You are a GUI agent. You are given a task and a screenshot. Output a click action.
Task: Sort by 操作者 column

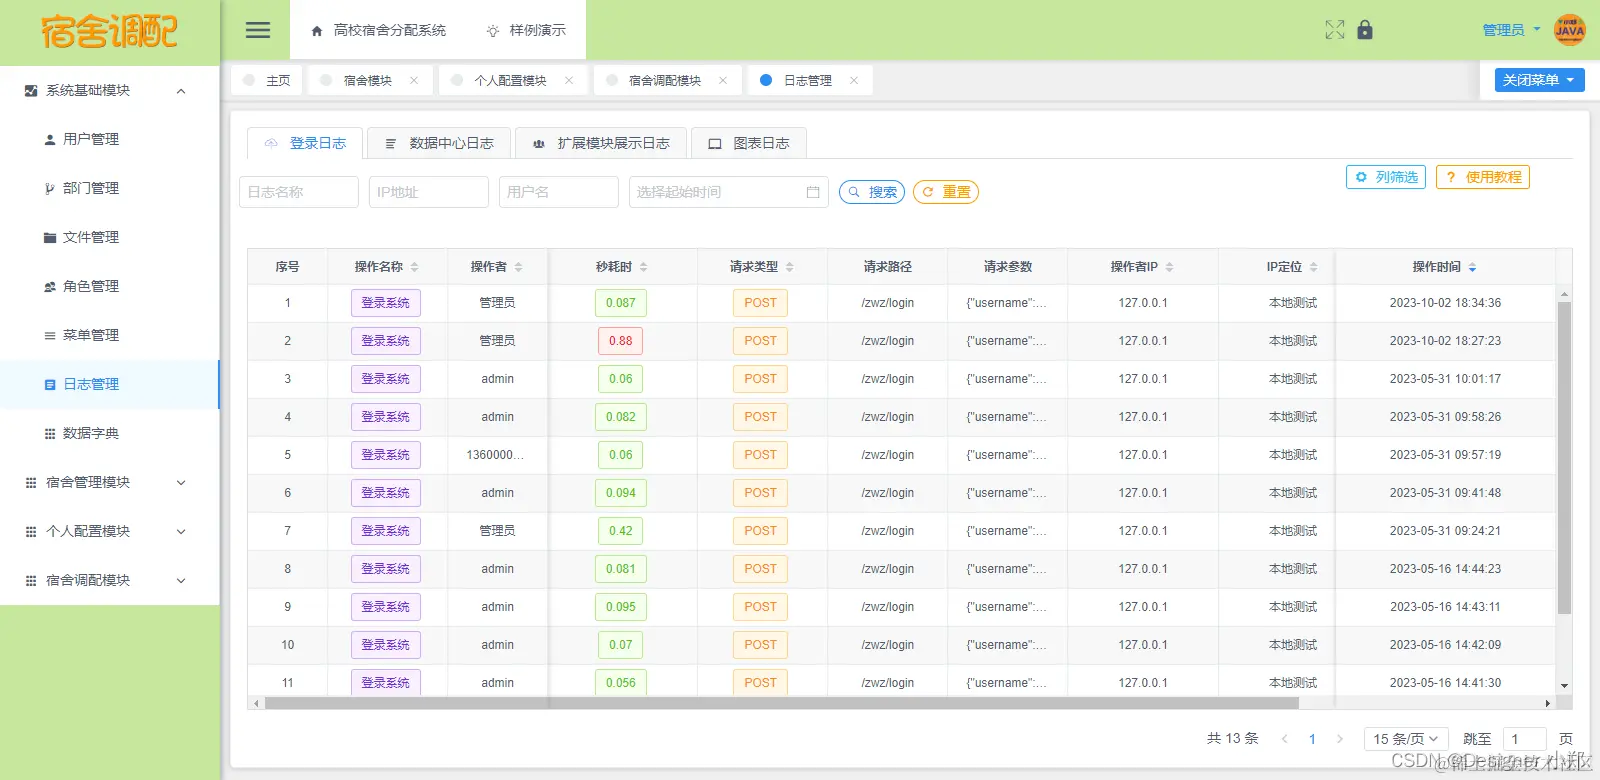[x=519, y=267]
